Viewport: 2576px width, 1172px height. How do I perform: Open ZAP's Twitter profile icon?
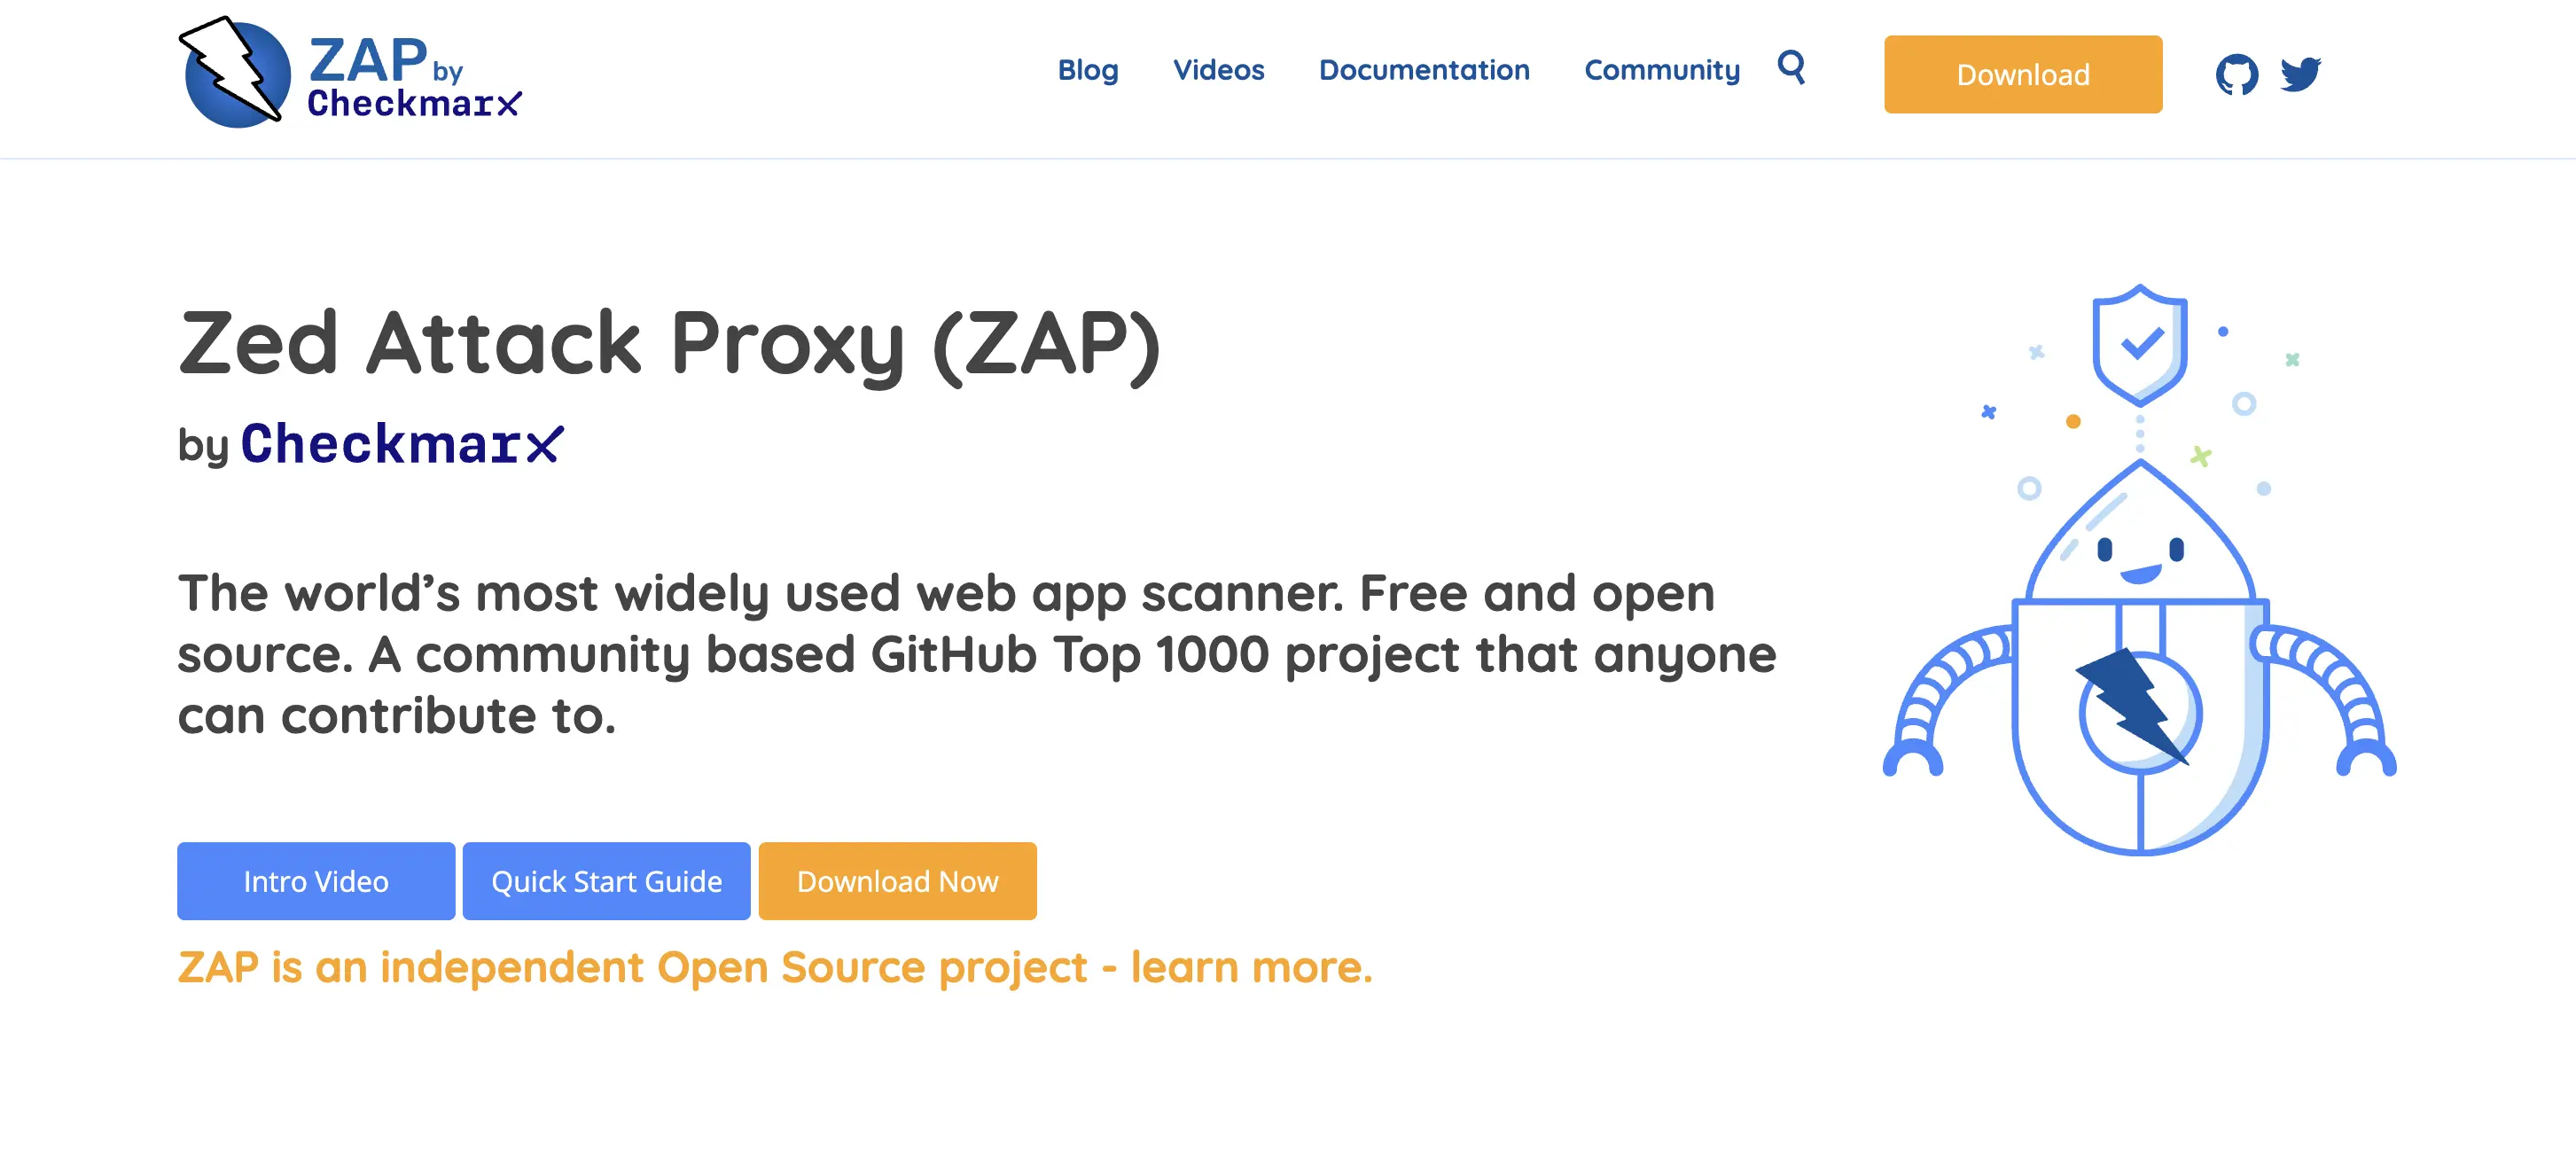coord(2301,73)
